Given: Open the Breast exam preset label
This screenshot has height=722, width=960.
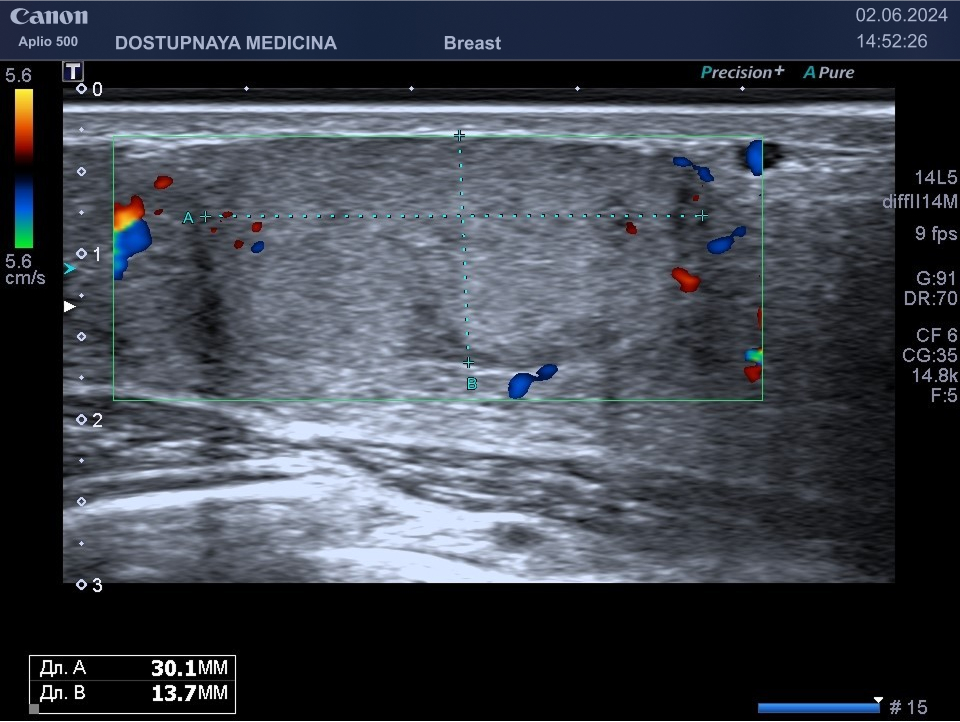Looking at the screenshot, I should [472, 43].
